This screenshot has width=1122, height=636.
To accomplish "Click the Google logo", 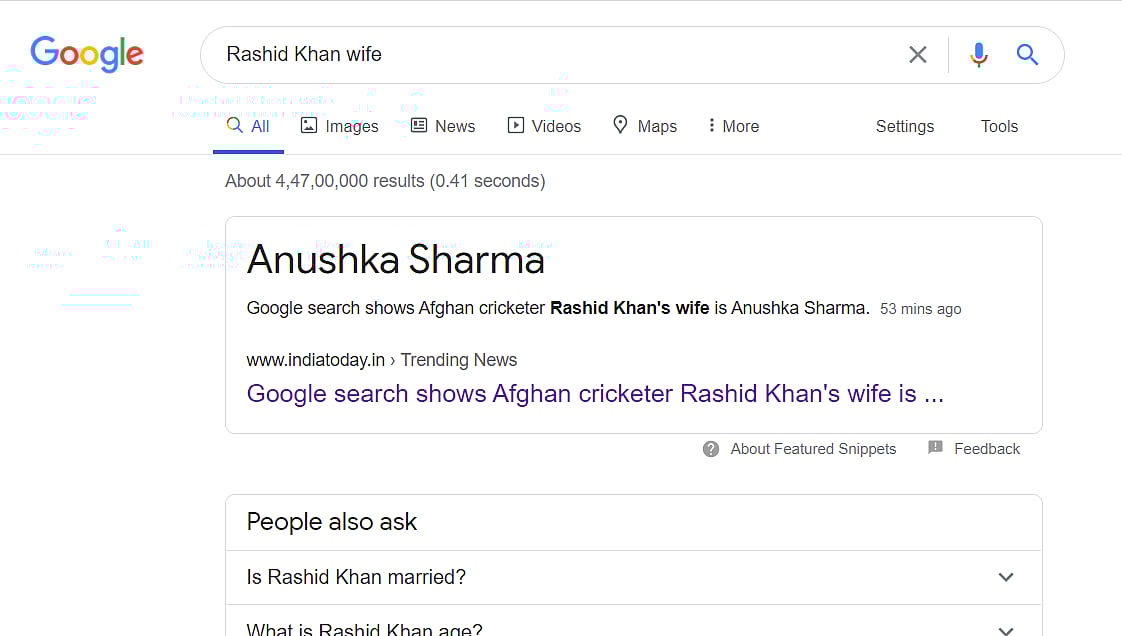I will [87, 54].
